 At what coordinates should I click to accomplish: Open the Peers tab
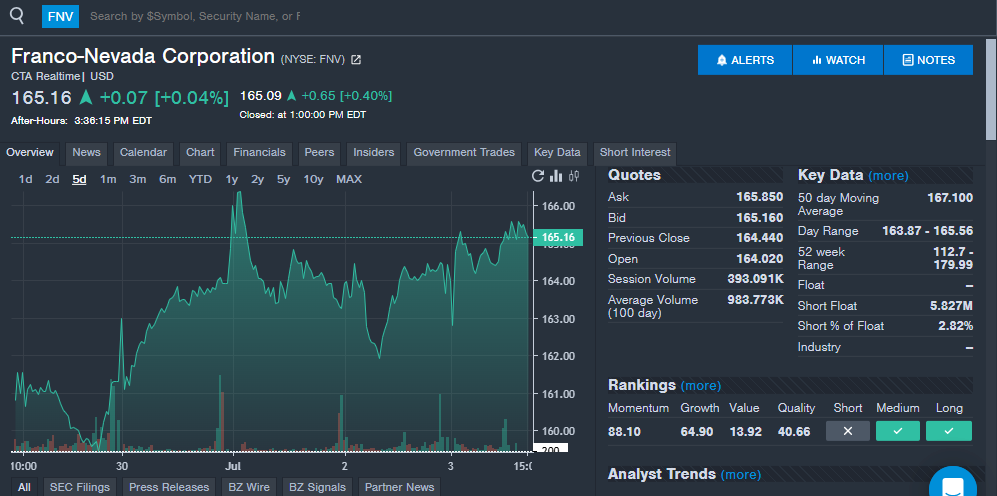point(319,153)
